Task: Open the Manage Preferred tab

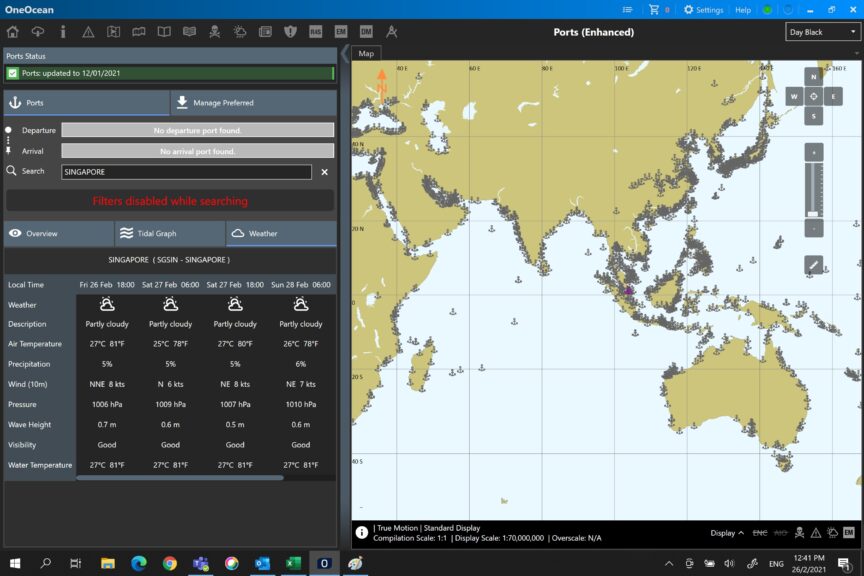Action: (x=253, y=103)
